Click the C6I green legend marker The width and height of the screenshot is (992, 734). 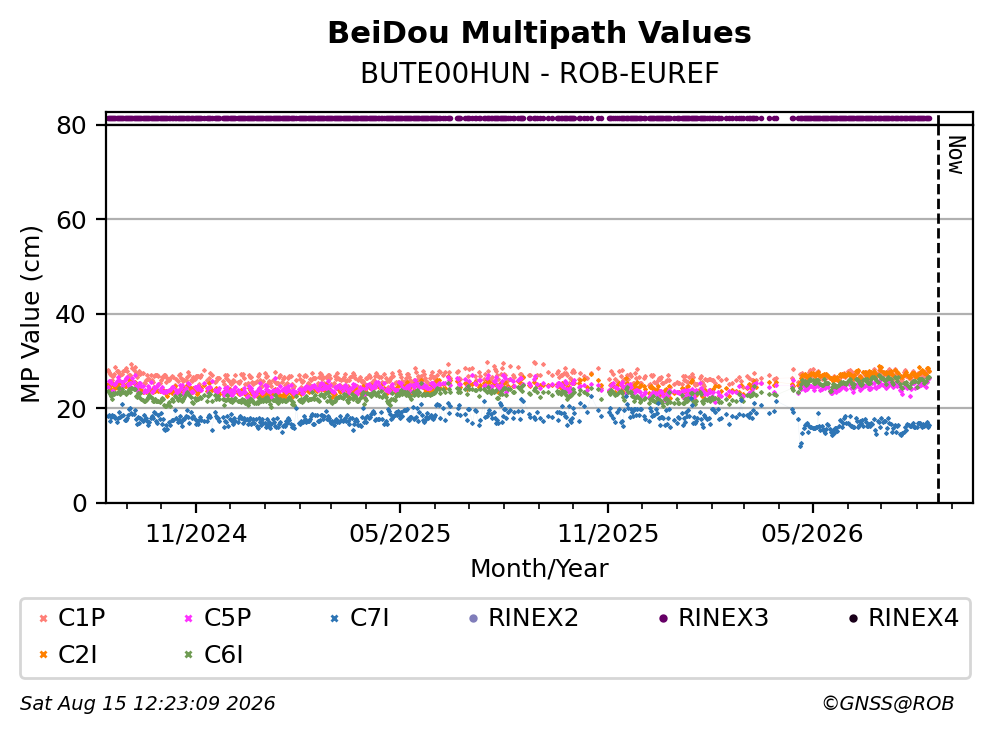coord(189,655)
